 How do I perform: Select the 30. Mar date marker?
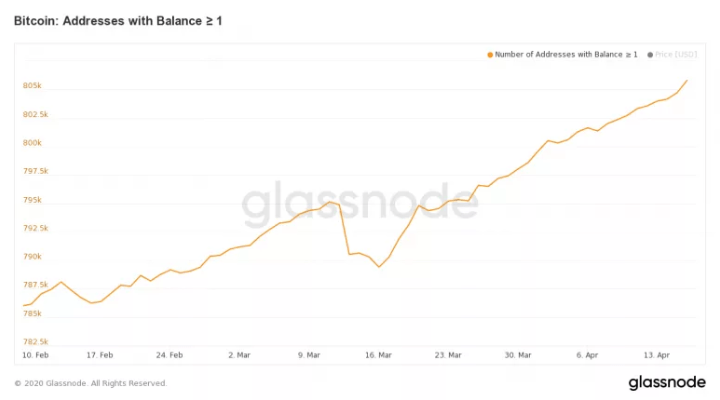click(517, 355)
